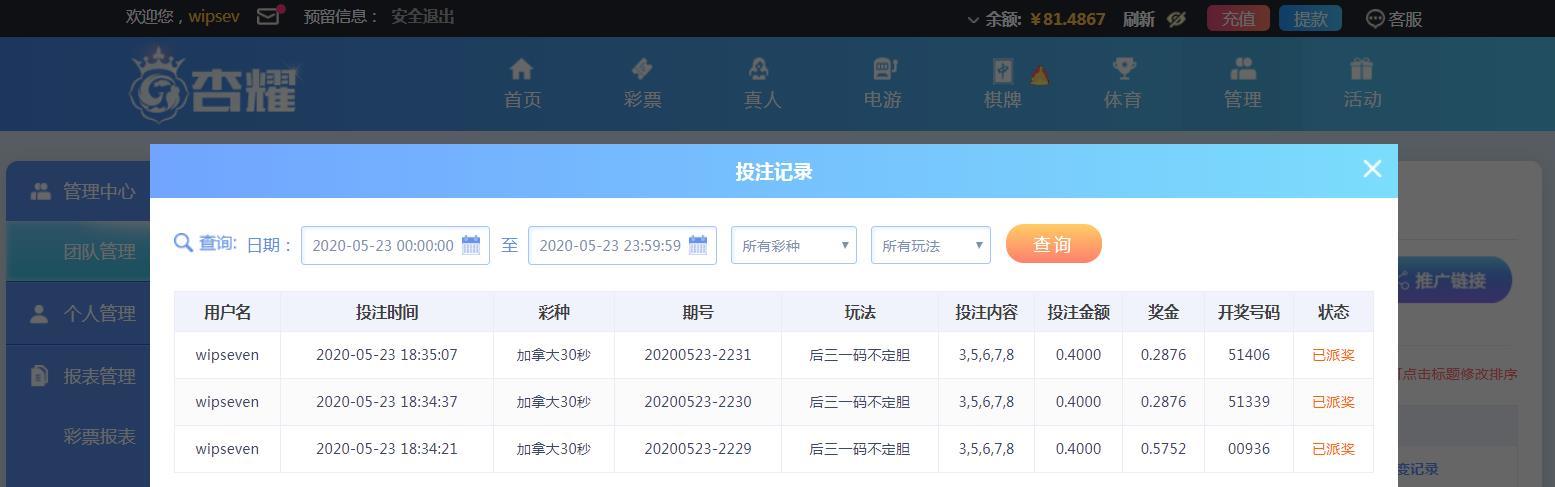Image resolution: width=1555 pixels, height=487 pixels.
Task: Click period number 20200523-2231
Action: pos(698,355)
